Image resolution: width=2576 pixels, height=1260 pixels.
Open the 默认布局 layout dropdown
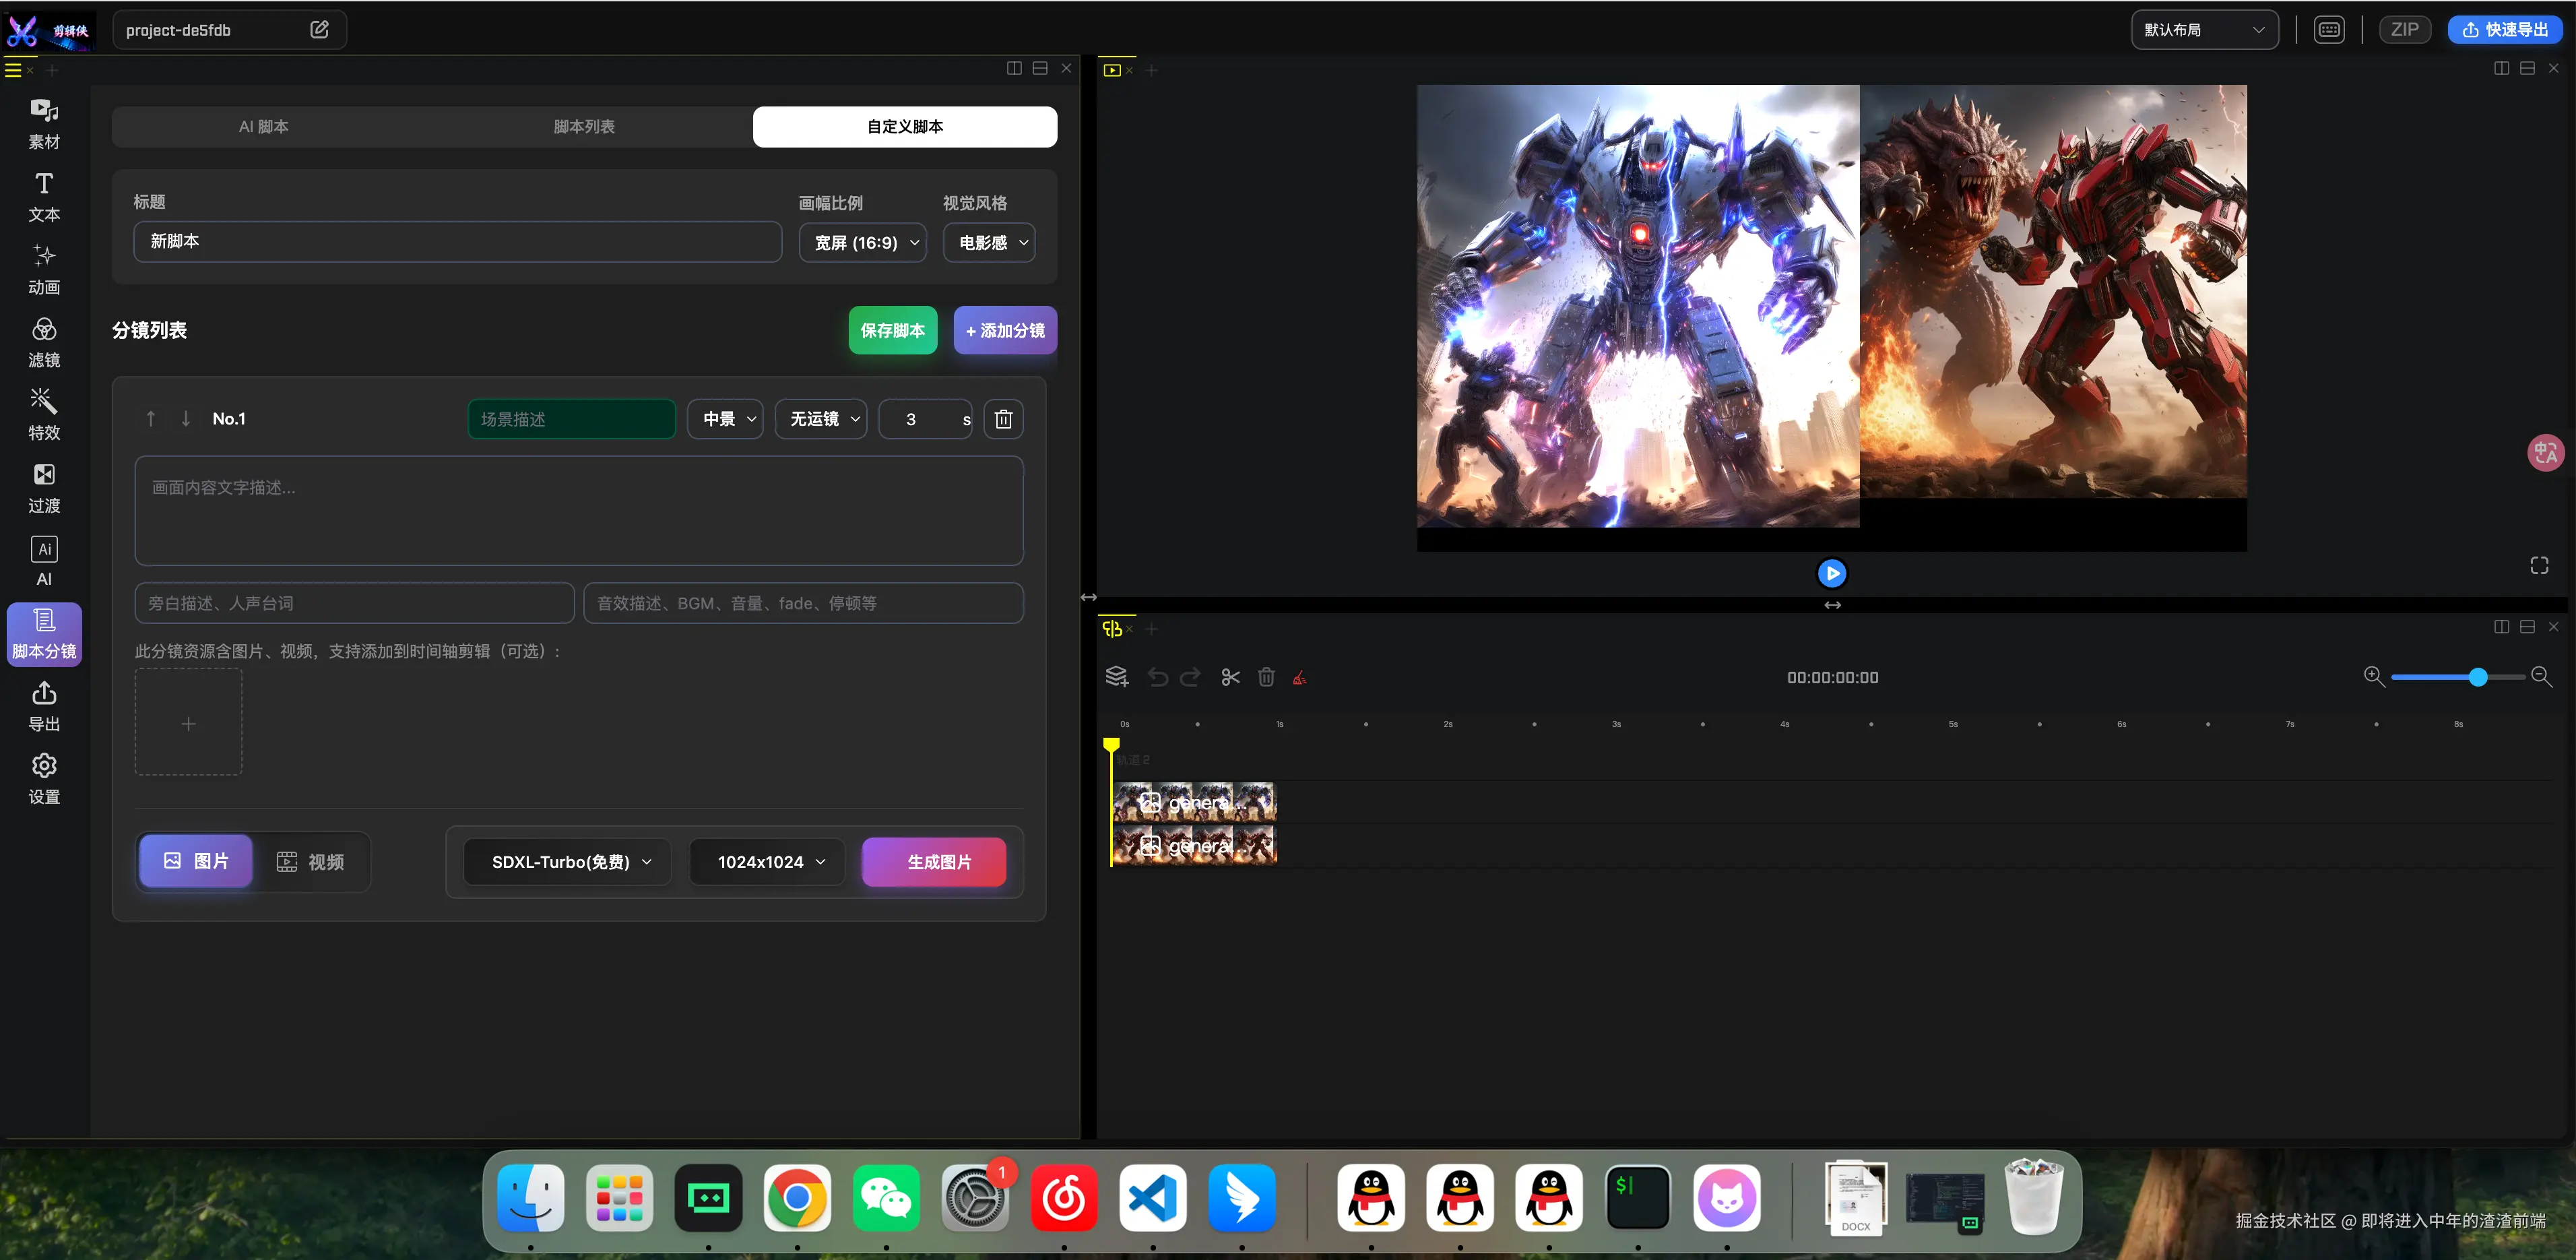click(x=2204, y=30)
